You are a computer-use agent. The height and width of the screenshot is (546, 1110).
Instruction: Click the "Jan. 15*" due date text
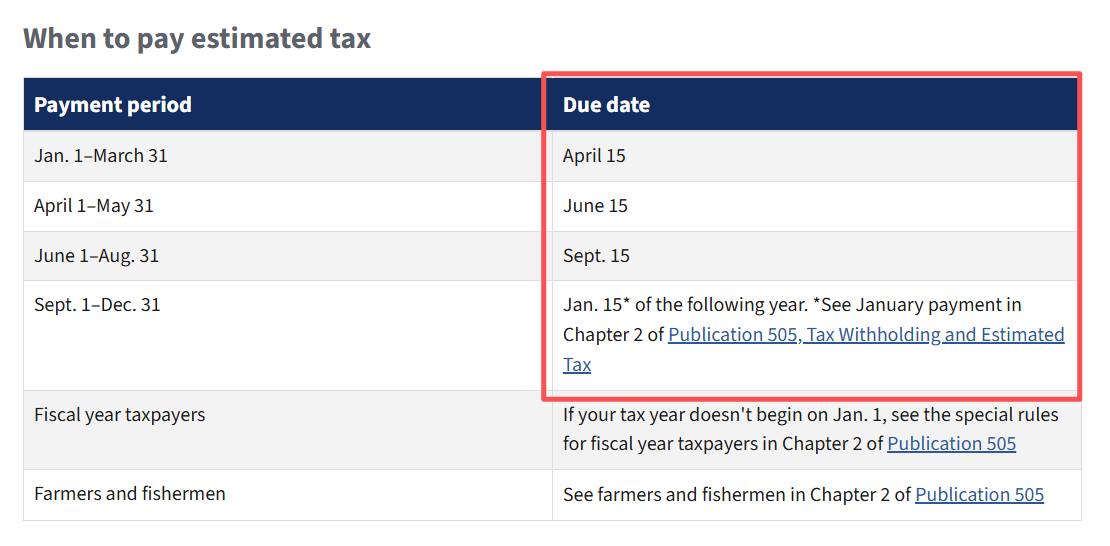pos(591,305)
